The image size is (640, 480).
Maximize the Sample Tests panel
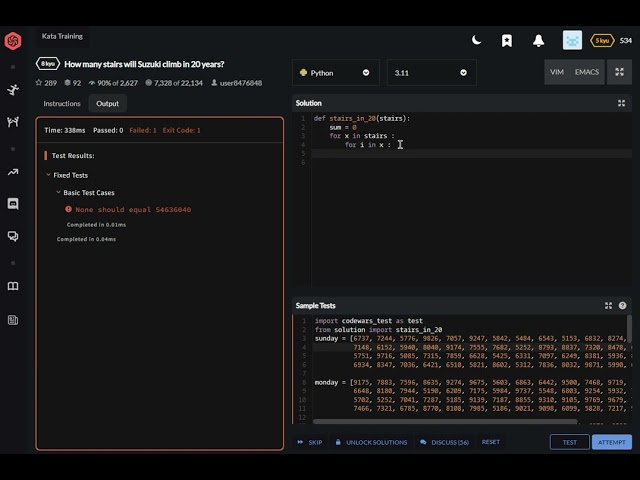click(608, 306)
